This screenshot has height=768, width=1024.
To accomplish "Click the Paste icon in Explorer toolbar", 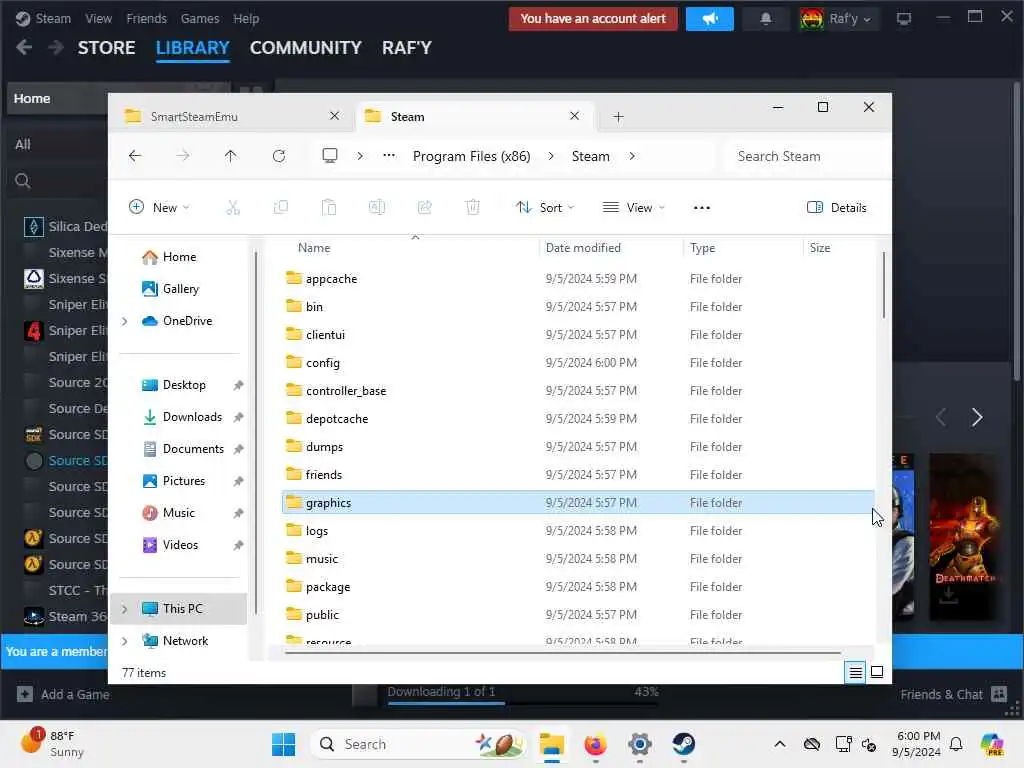I will point(328,208).
